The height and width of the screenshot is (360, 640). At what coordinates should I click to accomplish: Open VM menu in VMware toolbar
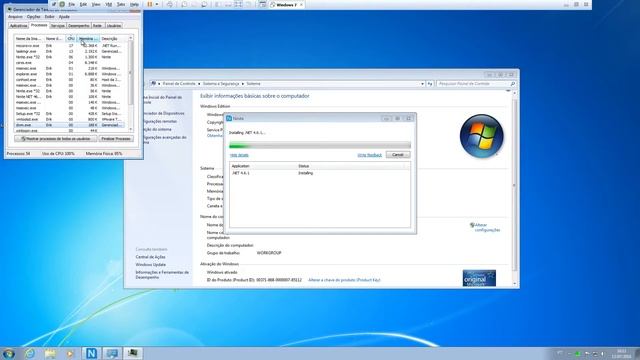coord(109,4)
